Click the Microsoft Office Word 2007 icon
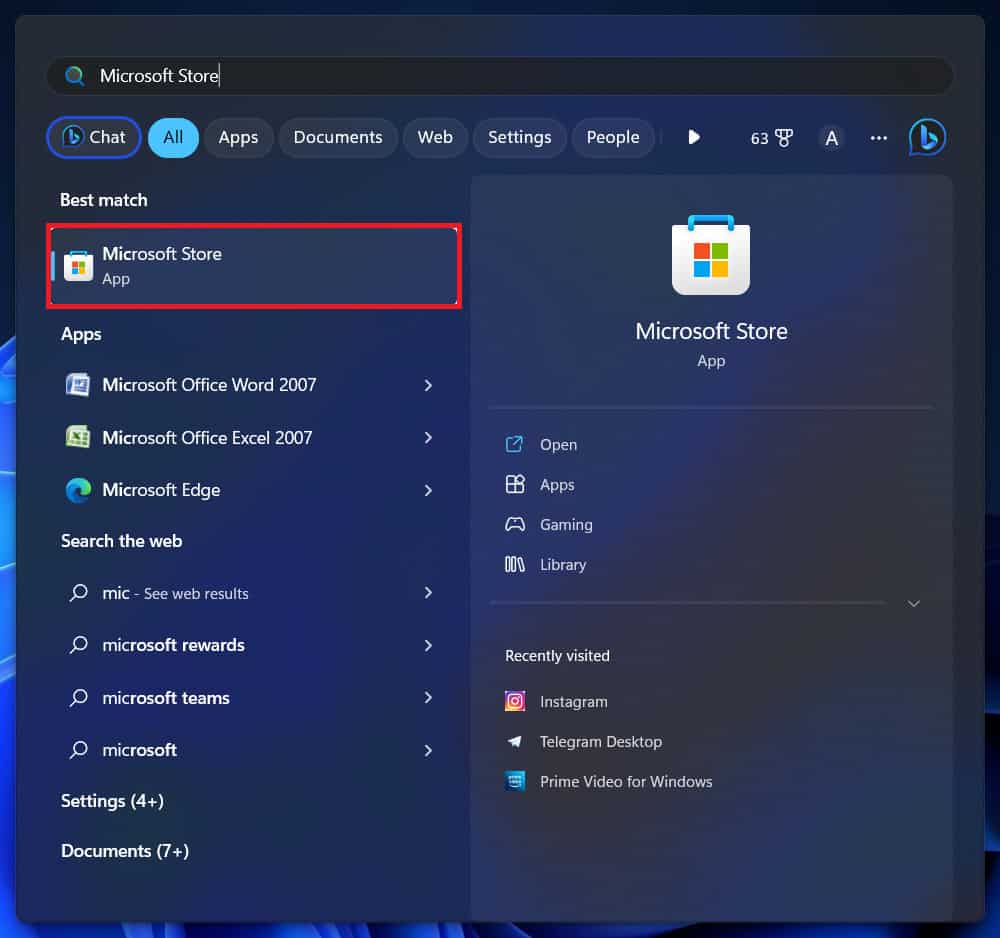Image resolution: width=1000 pixels, height=938 pixels. pos(78,385)
